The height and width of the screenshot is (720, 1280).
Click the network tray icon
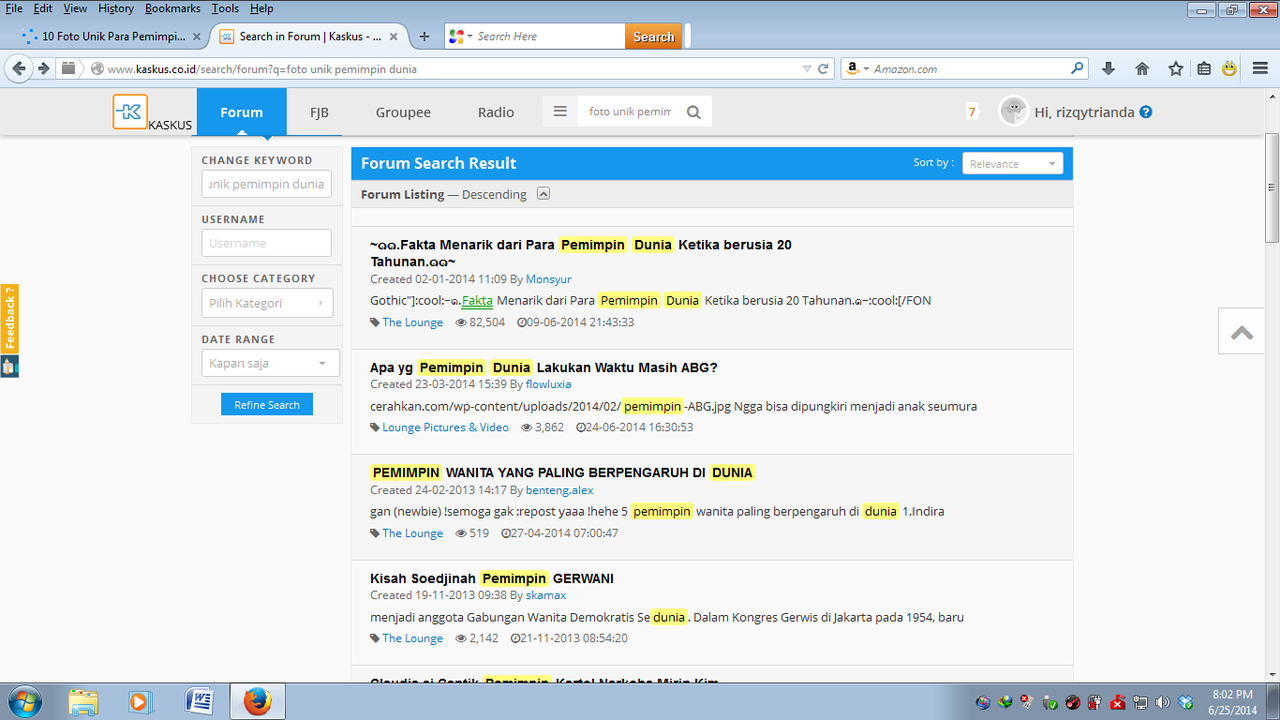click(1141, 702)
